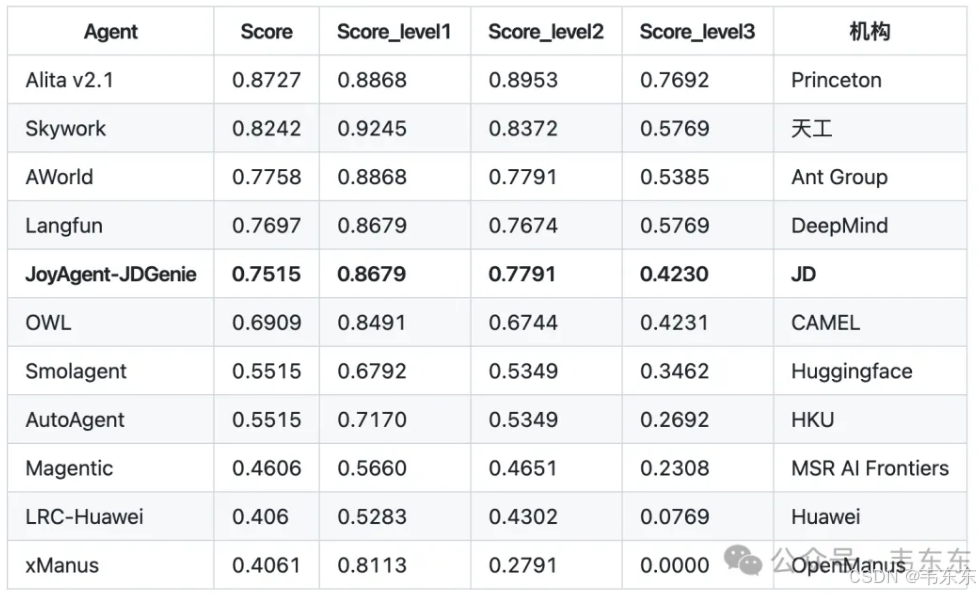The height and width of the screenshot is (594, 980).
Task: Select the "0.8372" level2 value
Action: point(523,129)
